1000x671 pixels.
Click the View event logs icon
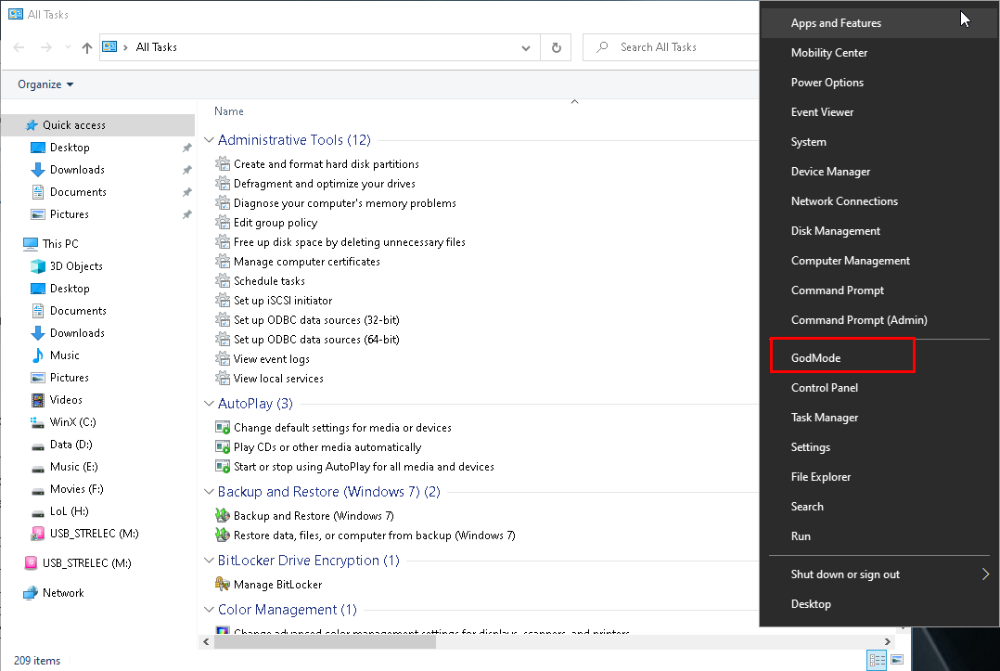click(x=223, y=358)
